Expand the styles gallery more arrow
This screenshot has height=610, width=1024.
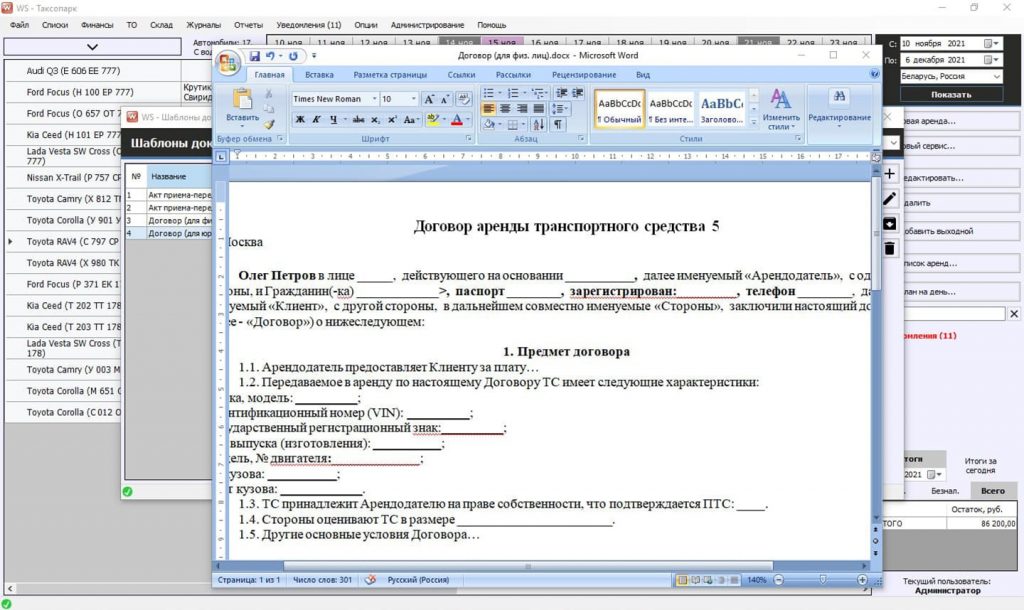pyautogui.click(x=754, y=121)
